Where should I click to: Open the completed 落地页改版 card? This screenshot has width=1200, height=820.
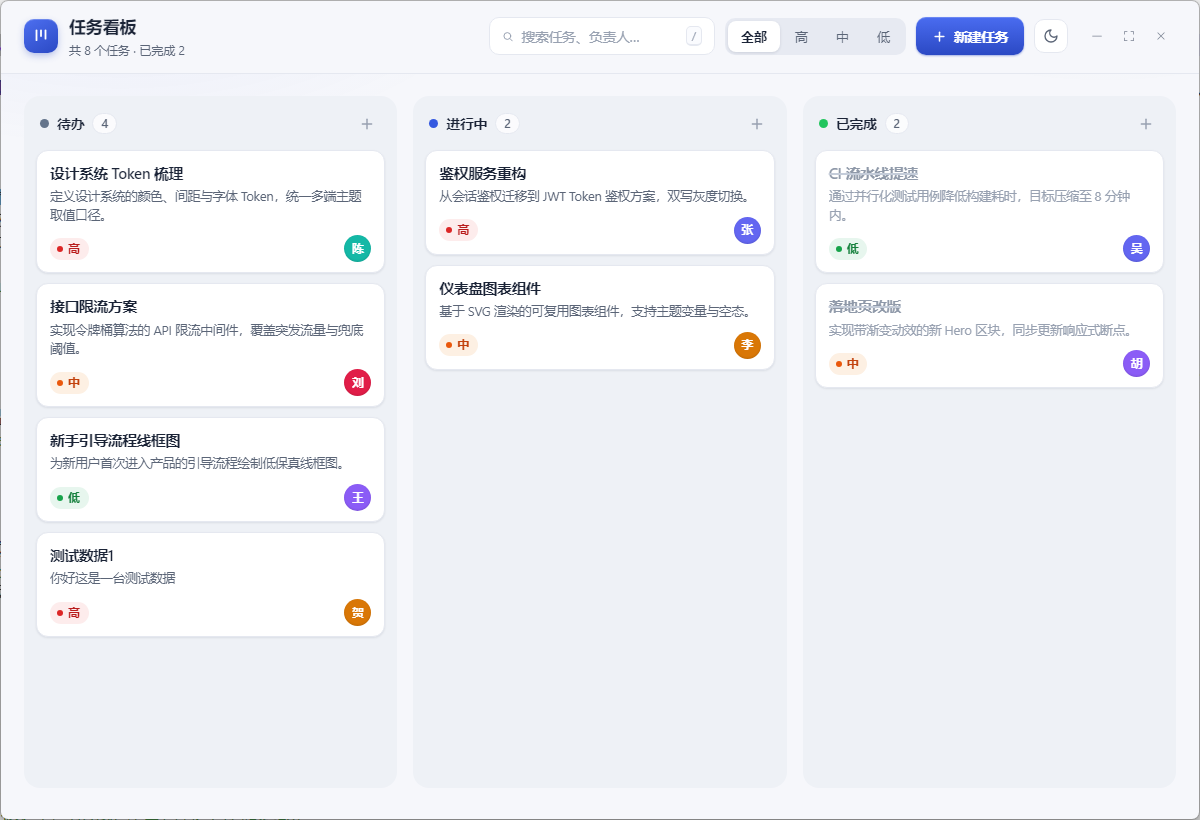(x=989, y=336)
